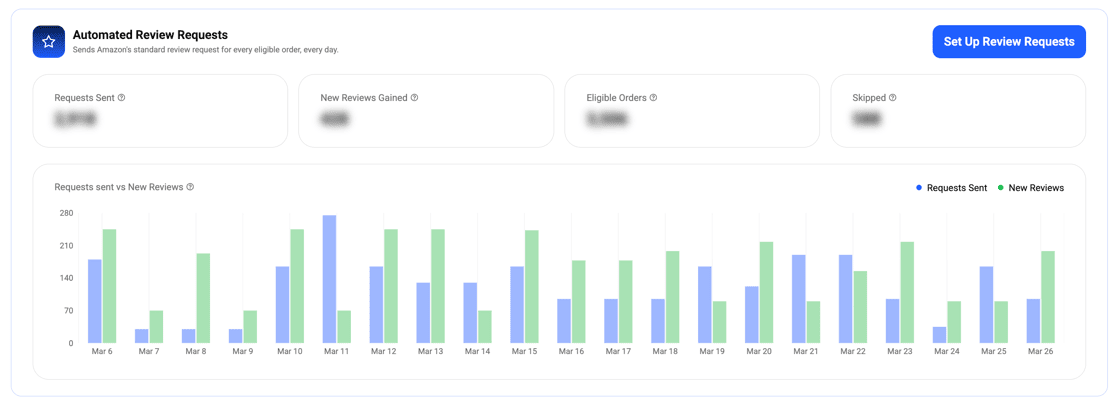
Task: Click the 70 y-axis value
Action: tap(69, 311)
